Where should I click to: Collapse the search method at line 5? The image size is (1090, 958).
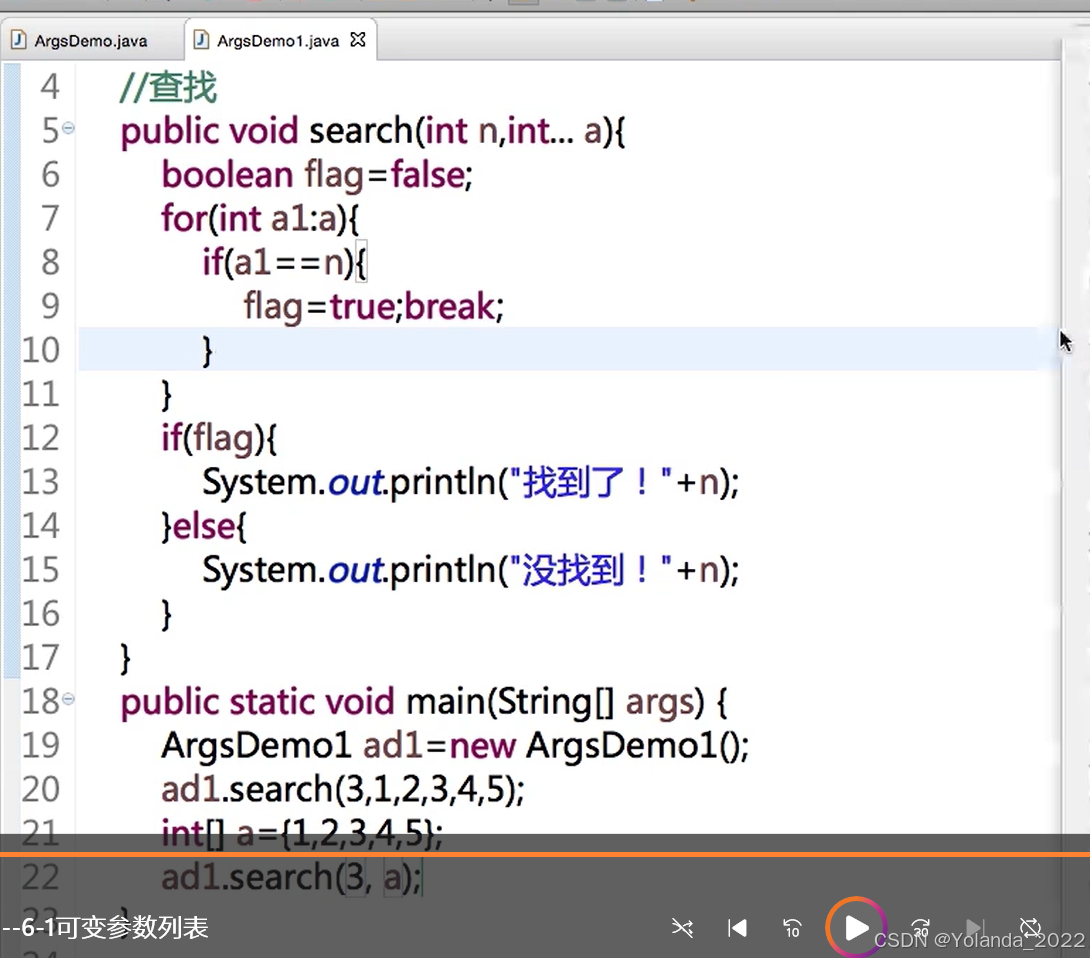click(x=68, y=128)
